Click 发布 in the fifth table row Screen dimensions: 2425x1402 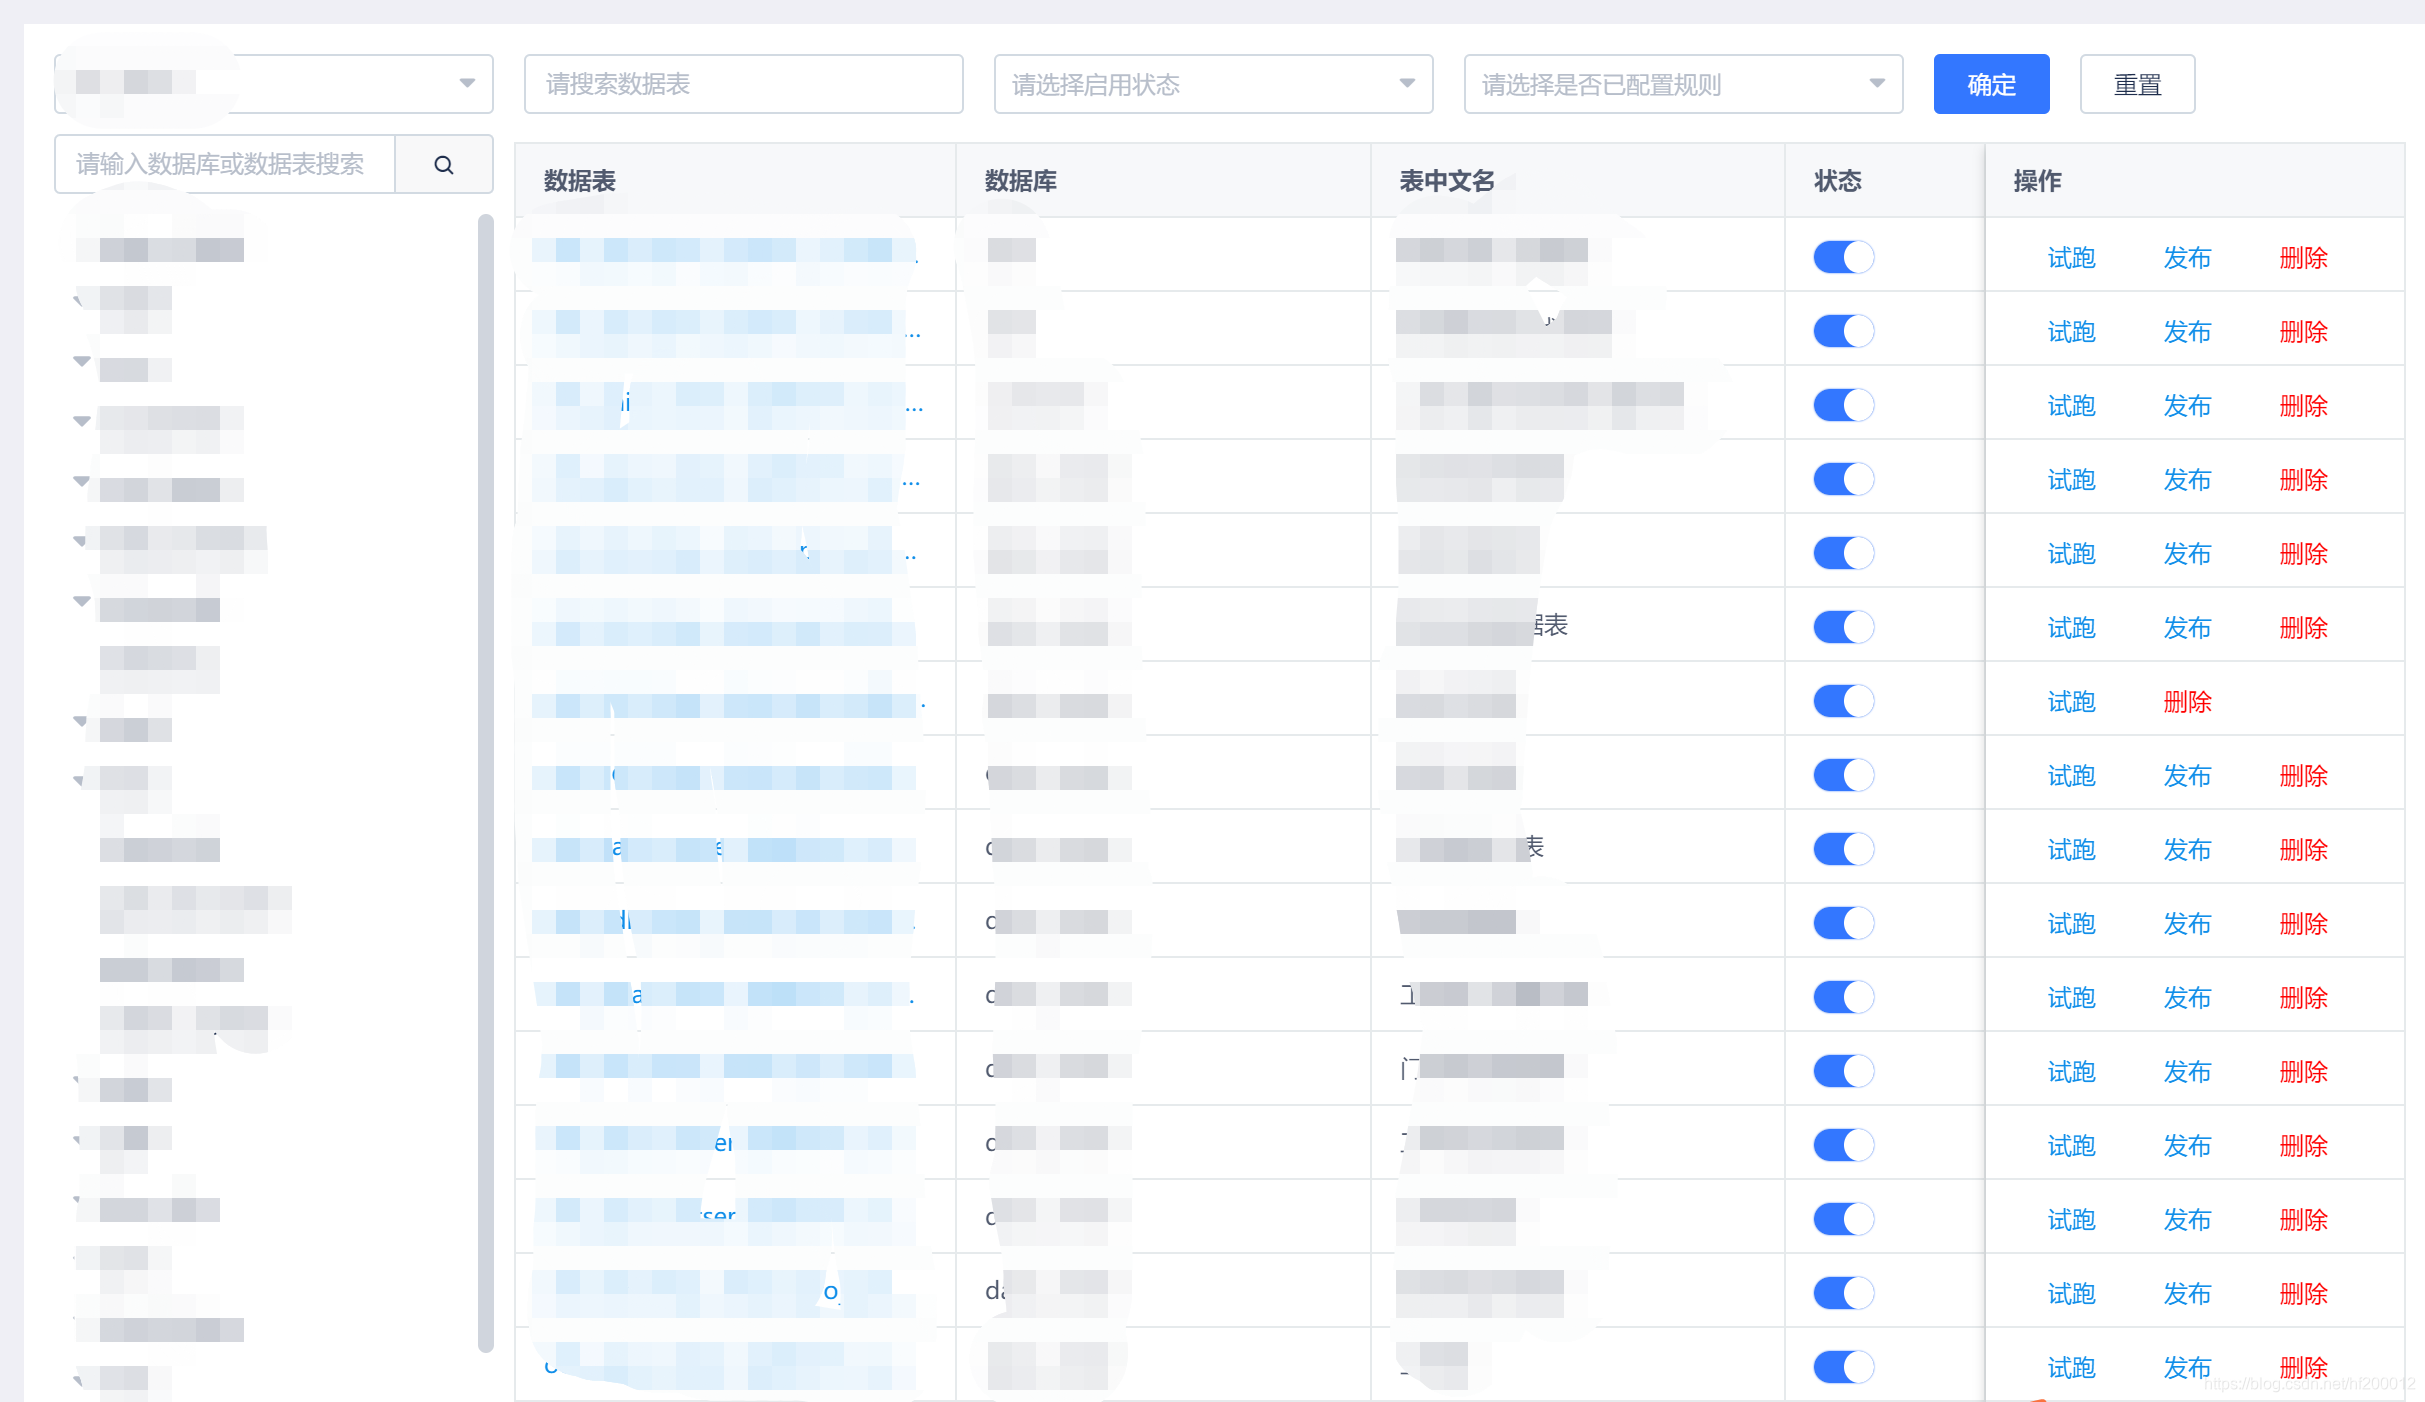(2187, 554)
